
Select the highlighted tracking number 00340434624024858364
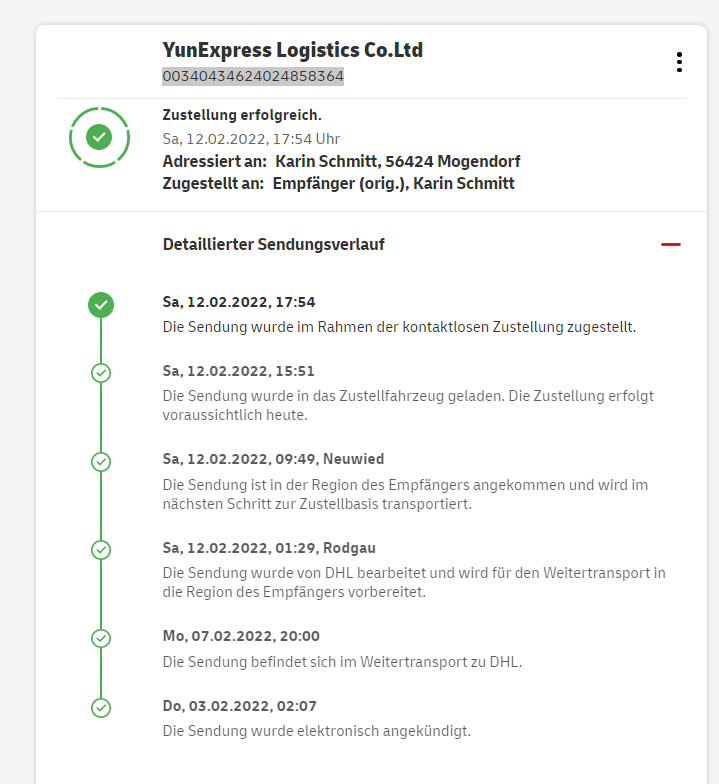253,76
